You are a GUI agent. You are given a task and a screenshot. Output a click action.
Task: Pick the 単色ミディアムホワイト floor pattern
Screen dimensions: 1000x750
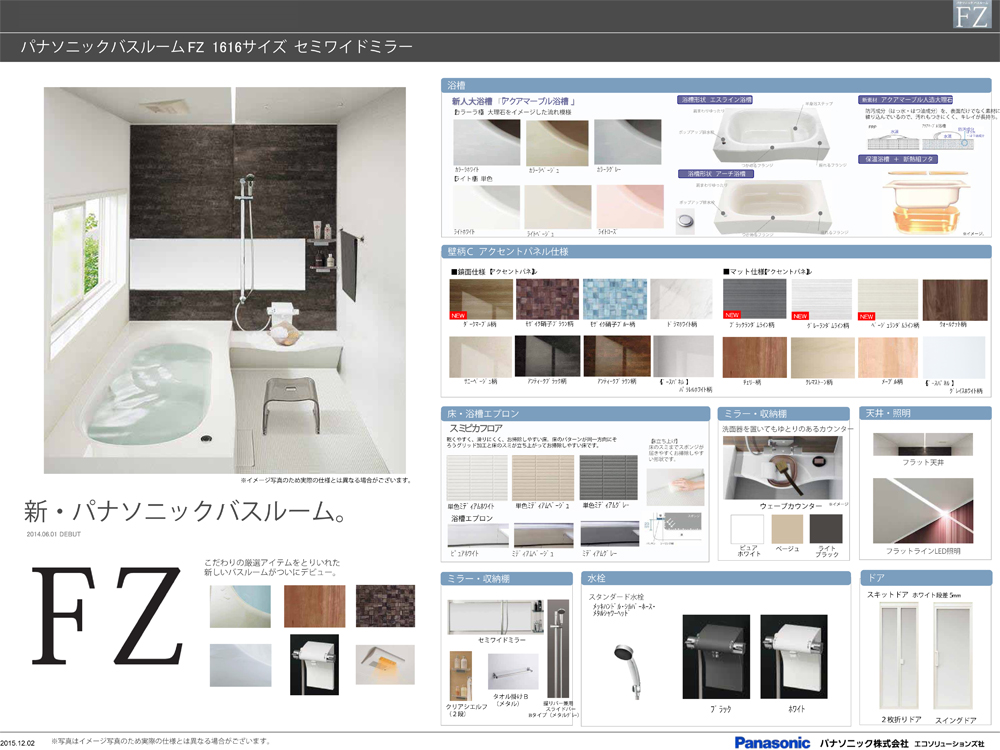[x=477, y=478]
